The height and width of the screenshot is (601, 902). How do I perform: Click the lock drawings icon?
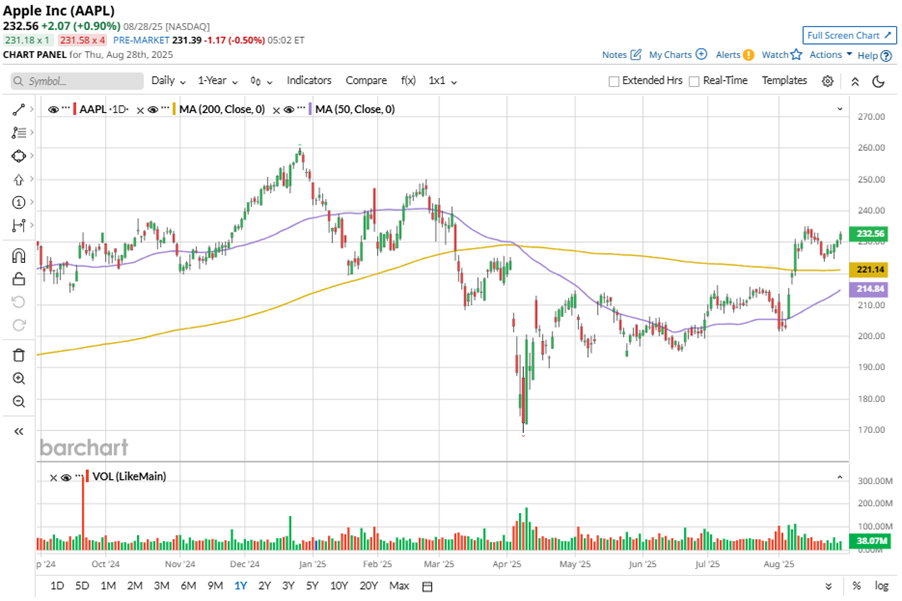click(18, 279)
